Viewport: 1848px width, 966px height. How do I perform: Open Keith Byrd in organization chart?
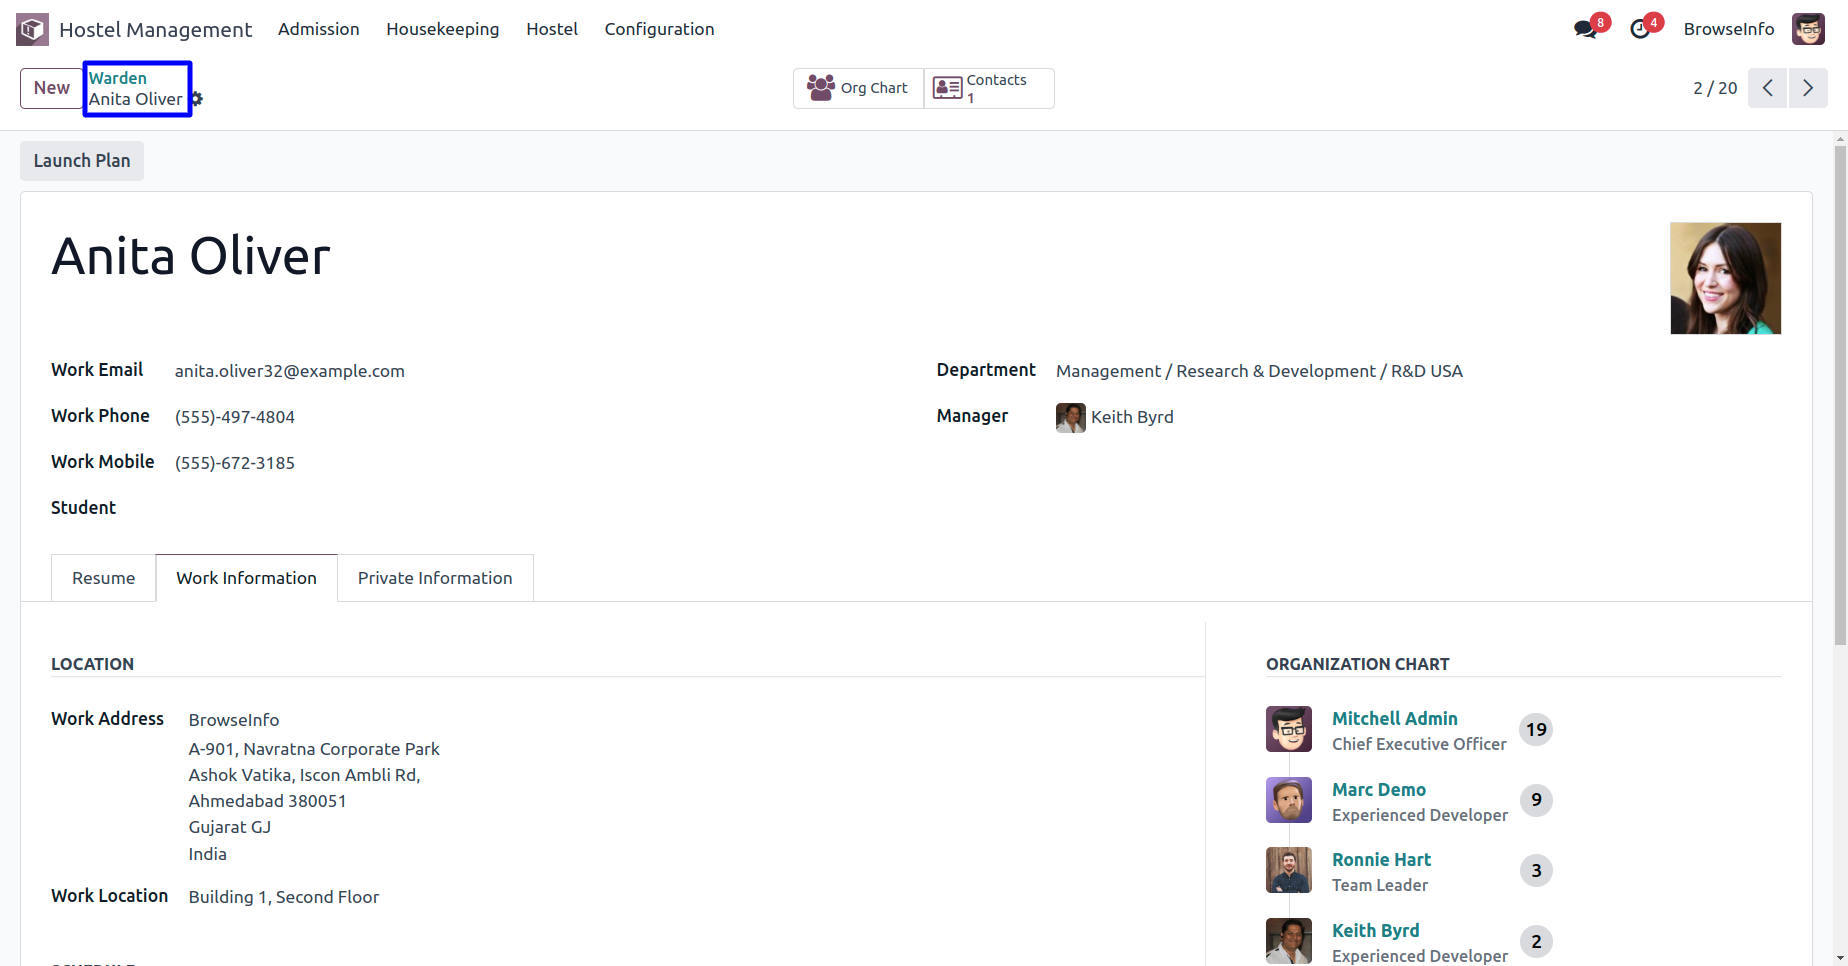click(1375, 931)
